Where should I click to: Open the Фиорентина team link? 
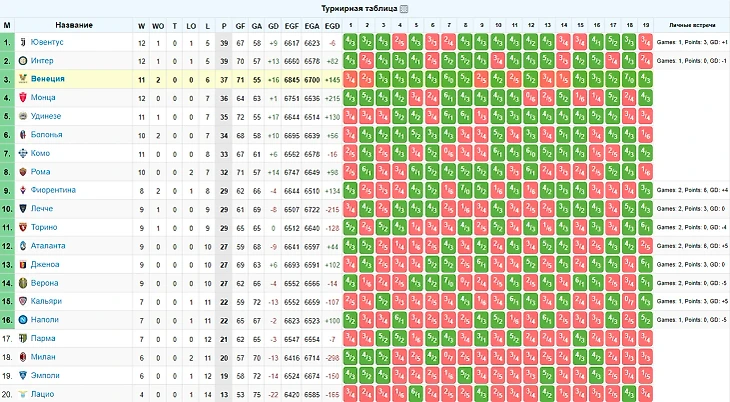[53, 190]
